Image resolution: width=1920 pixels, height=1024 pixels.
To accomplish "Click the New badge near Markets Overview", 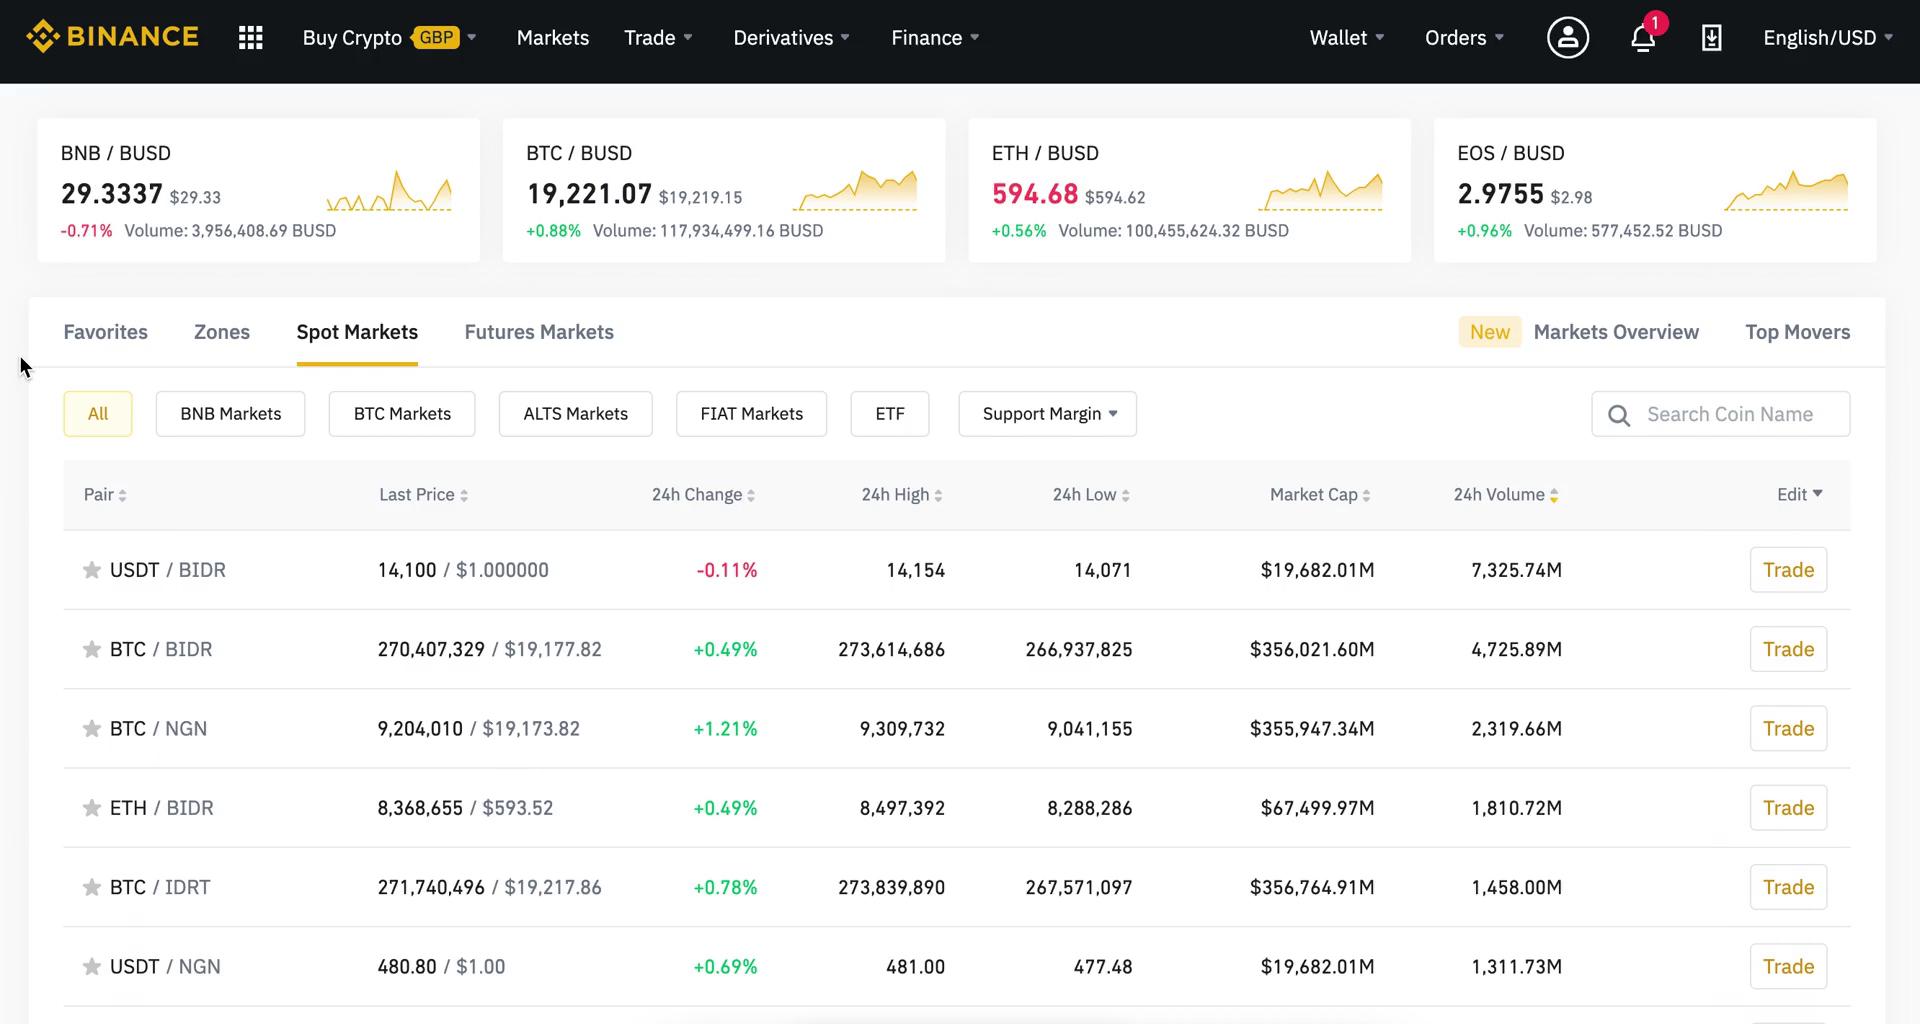I will 1490,332.
